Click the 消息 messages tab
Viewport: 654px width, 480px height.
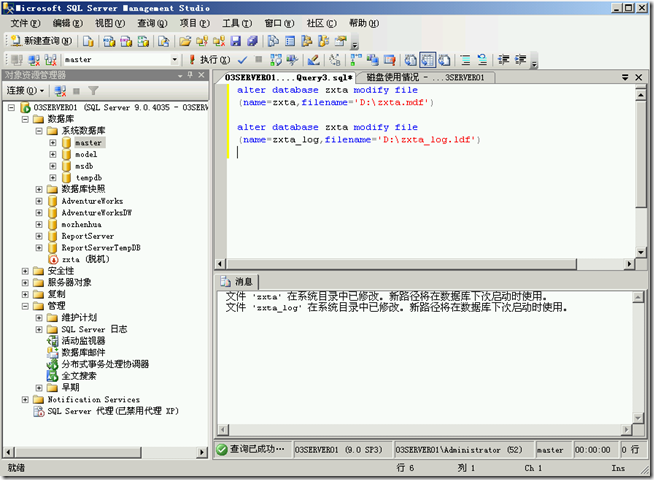coord(237,282)
